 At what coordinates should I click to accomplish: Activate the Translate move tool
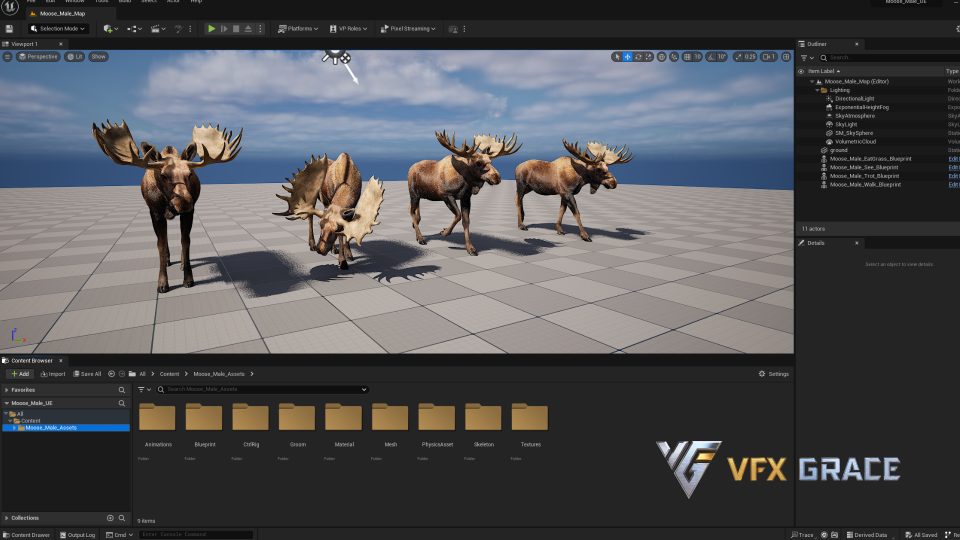click(x=628, y=57)
